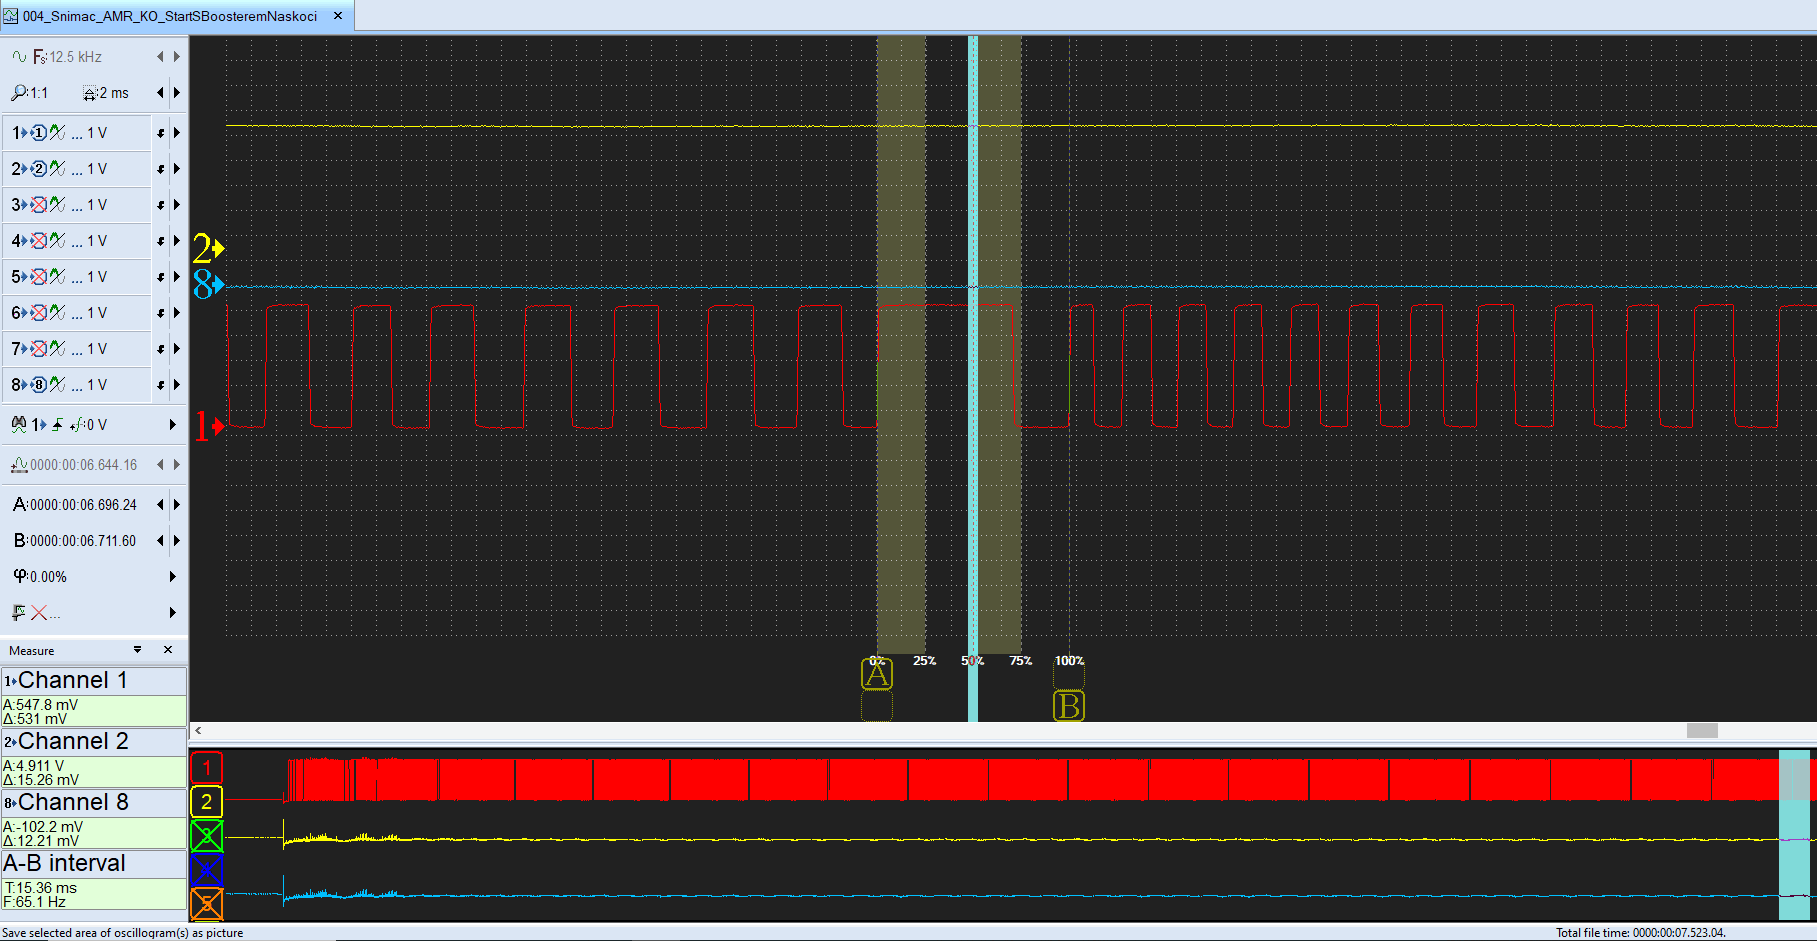Click the 2 ms time scale icon
The height and width of the screenshot is (941, 1817).
[90, 93]
